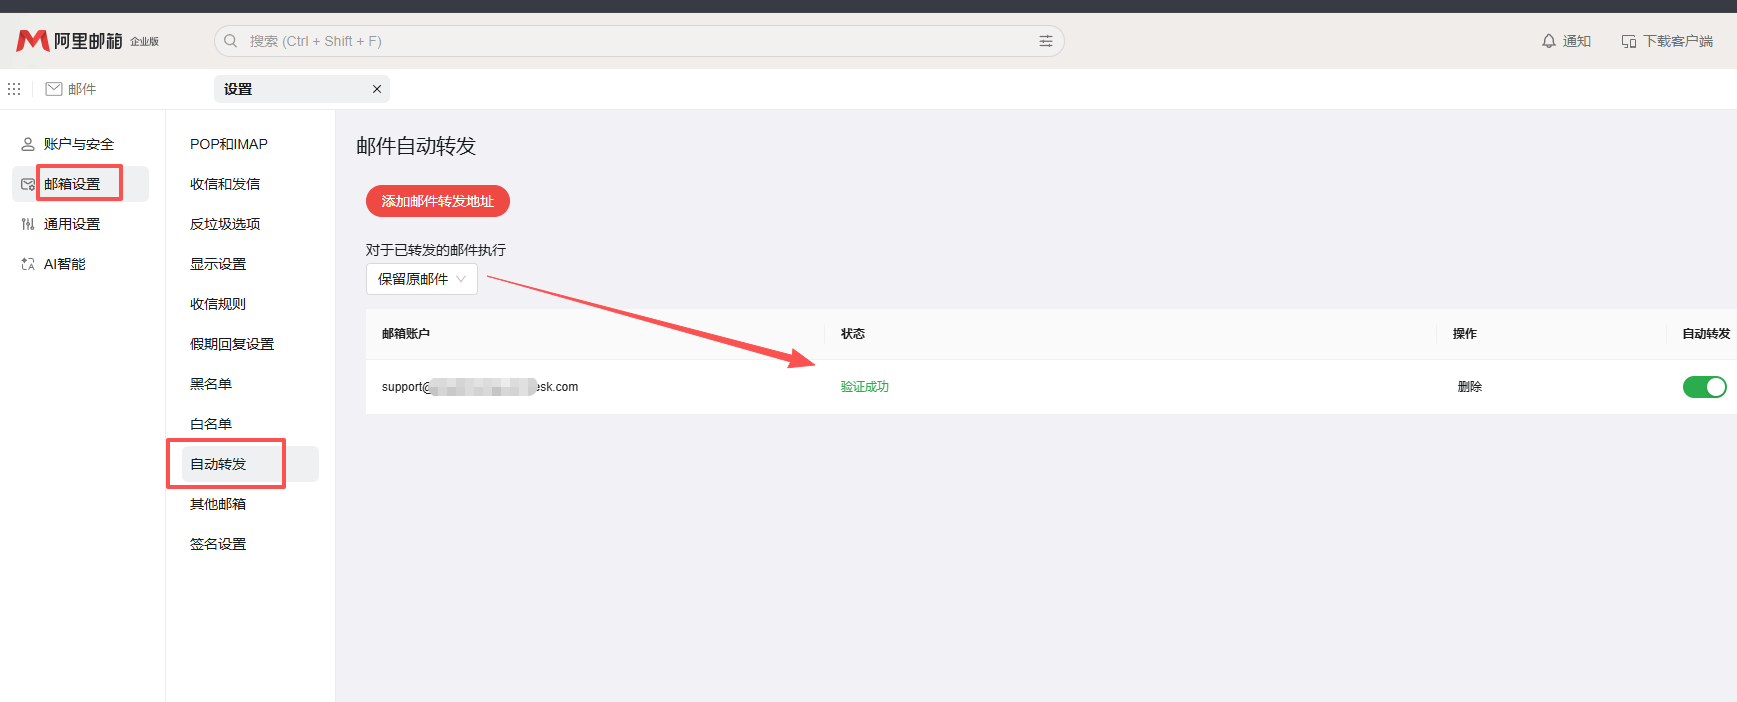Open the 签名设置 menu item
Screen dimensions: 1737x702
coord(218,544)
